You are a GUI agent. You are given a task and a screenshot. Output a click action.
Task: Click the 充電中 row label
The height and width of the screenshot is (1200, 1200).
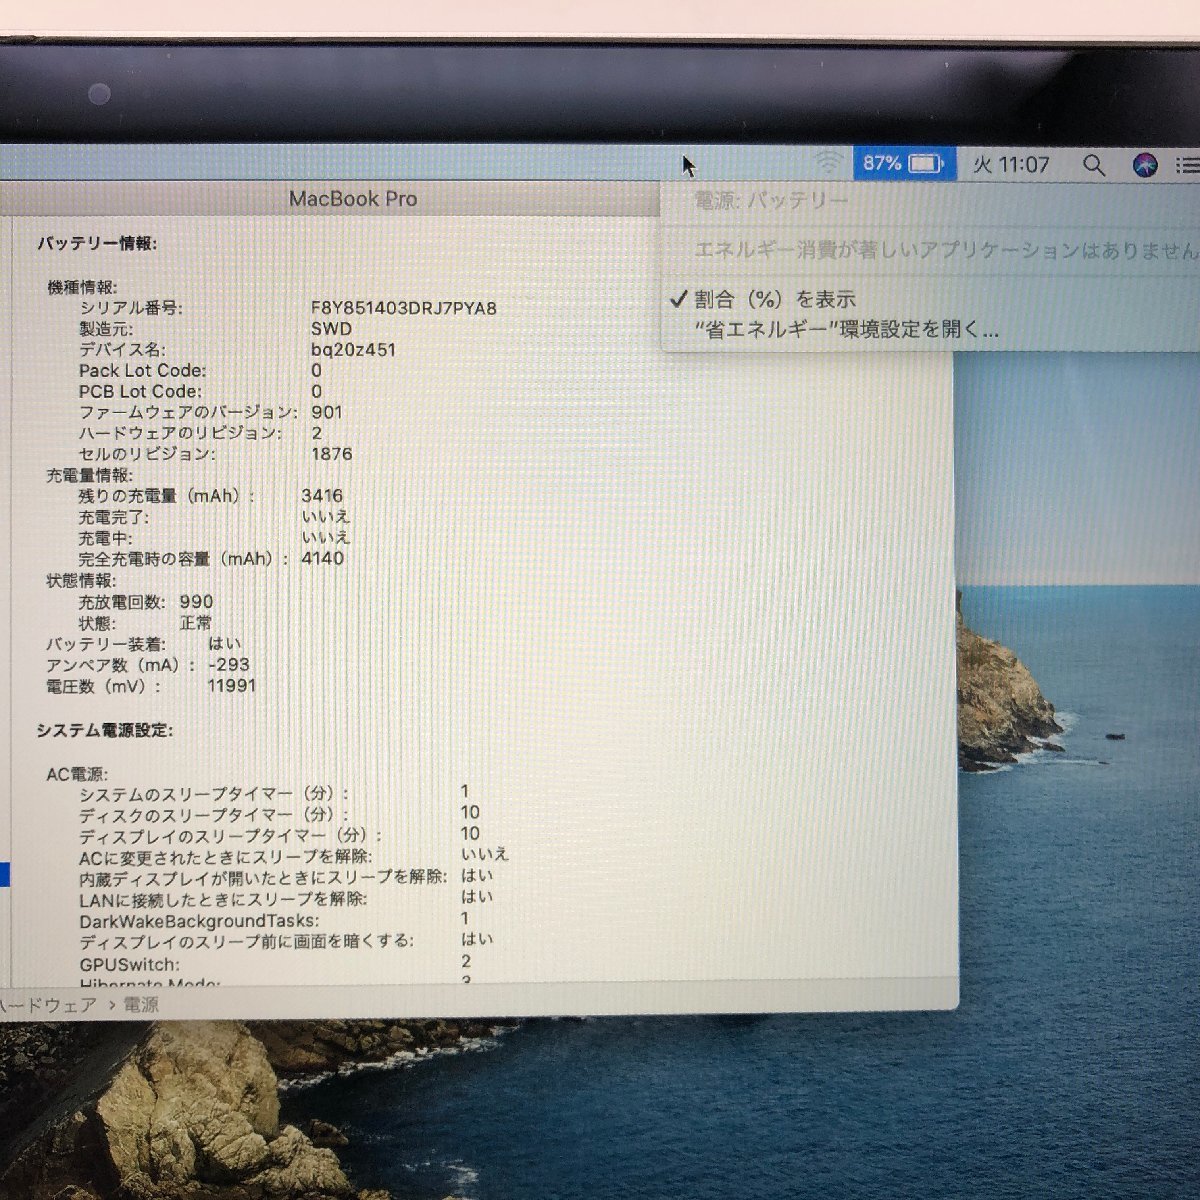(105, 538)
